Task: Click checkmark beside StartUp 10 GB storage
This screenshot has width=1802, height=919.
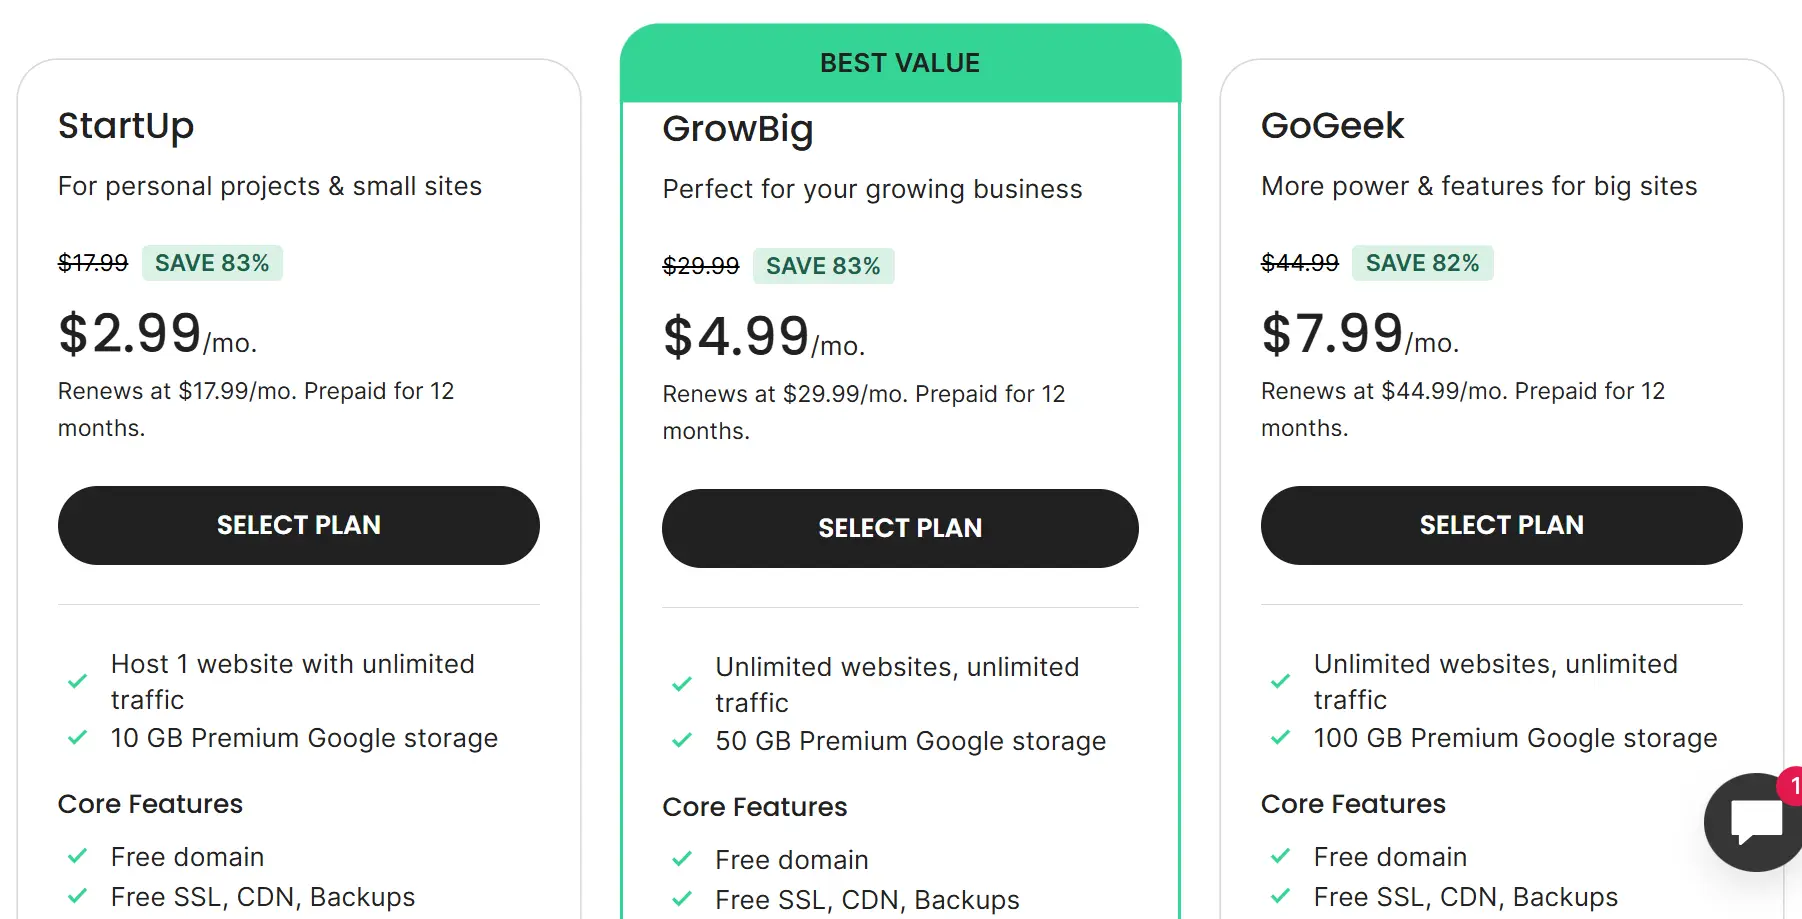Action: [x=77, y=738]
